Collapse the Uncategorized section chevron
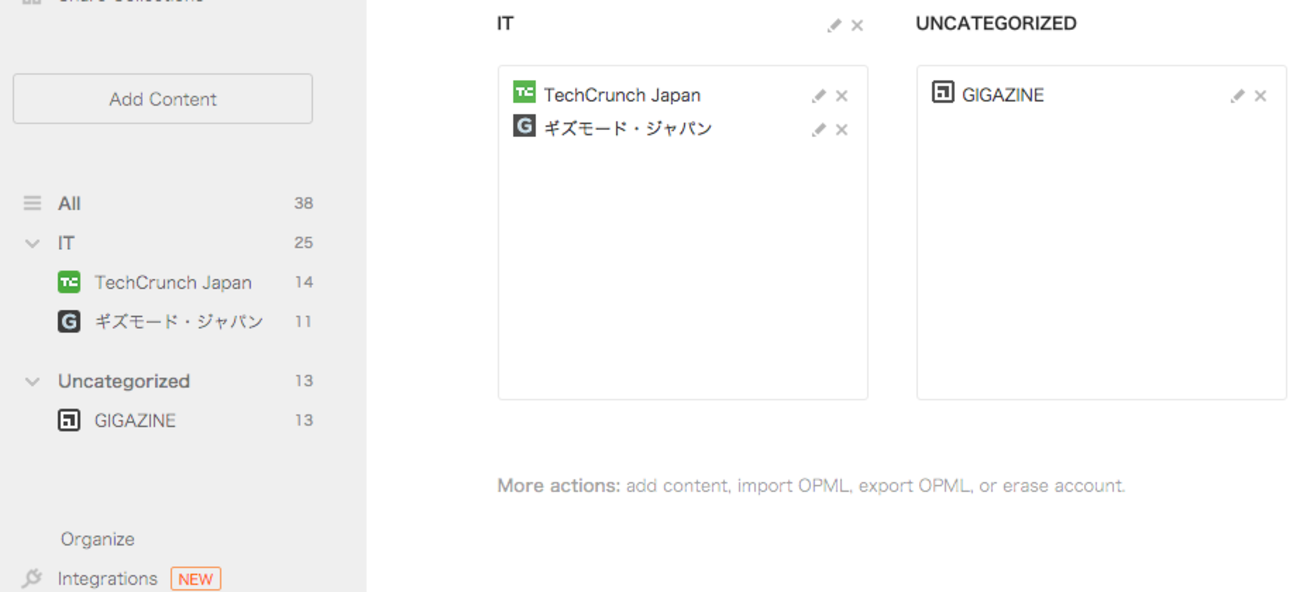Screen dimensions: 1300x592 click(x=33, y=381)
